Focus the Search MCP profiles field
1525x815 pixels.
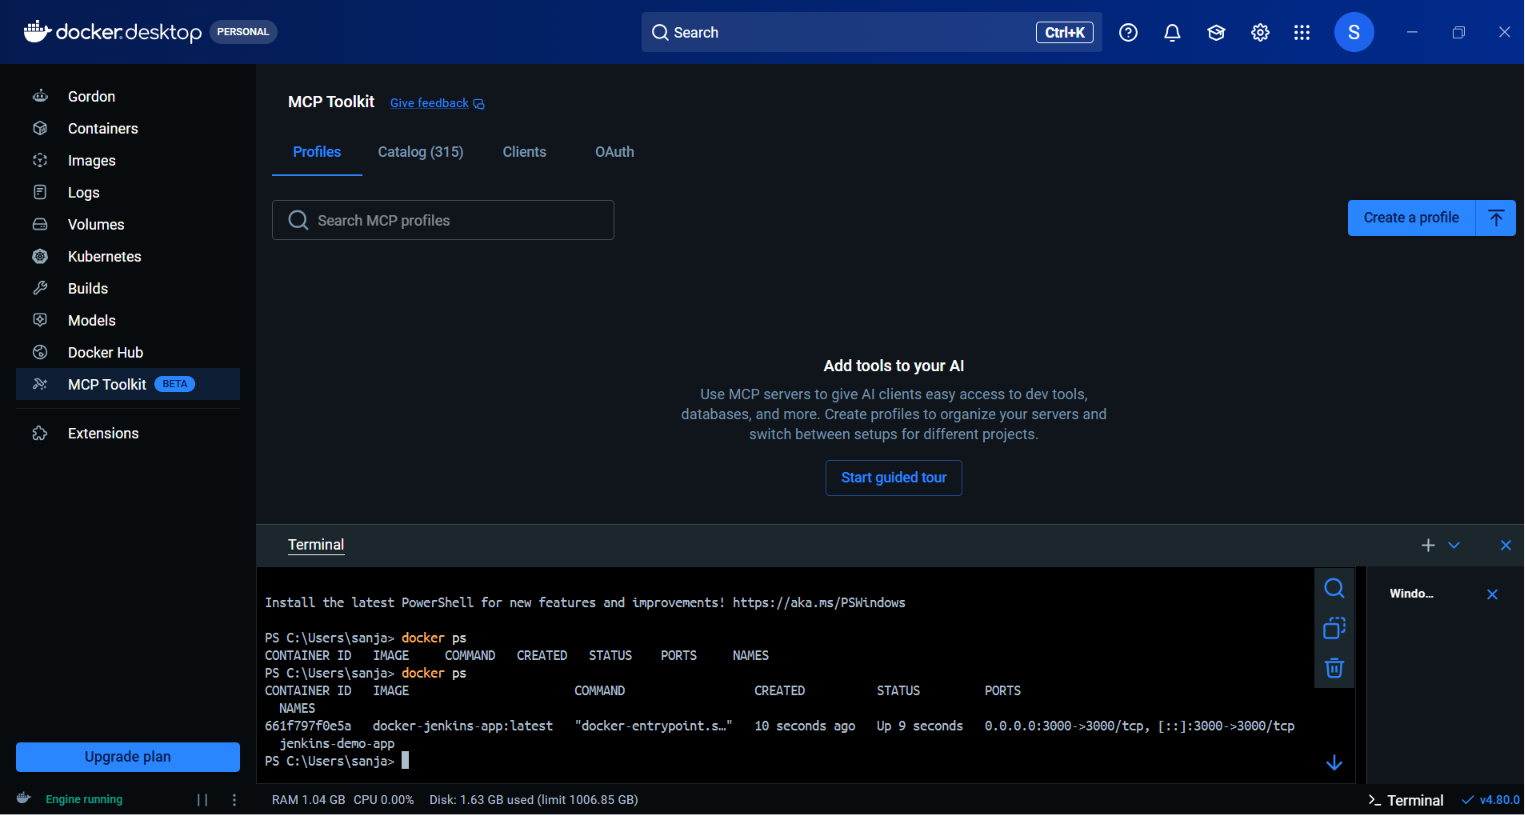[x=443, y=220]
